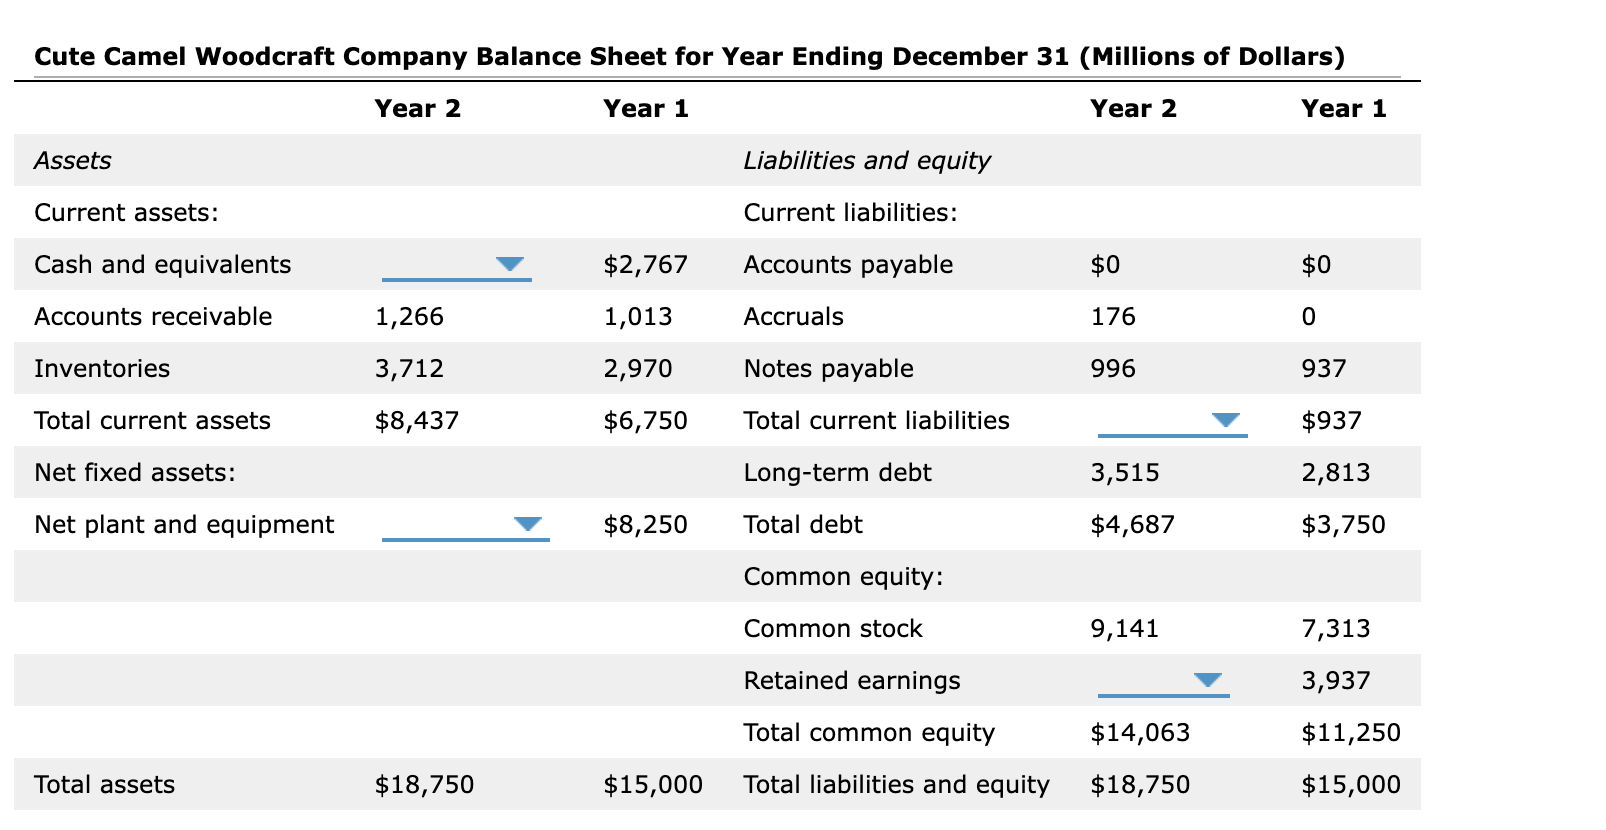
Task: Select Total debt Year 2 value $4,687
Action: [1133, 525]
